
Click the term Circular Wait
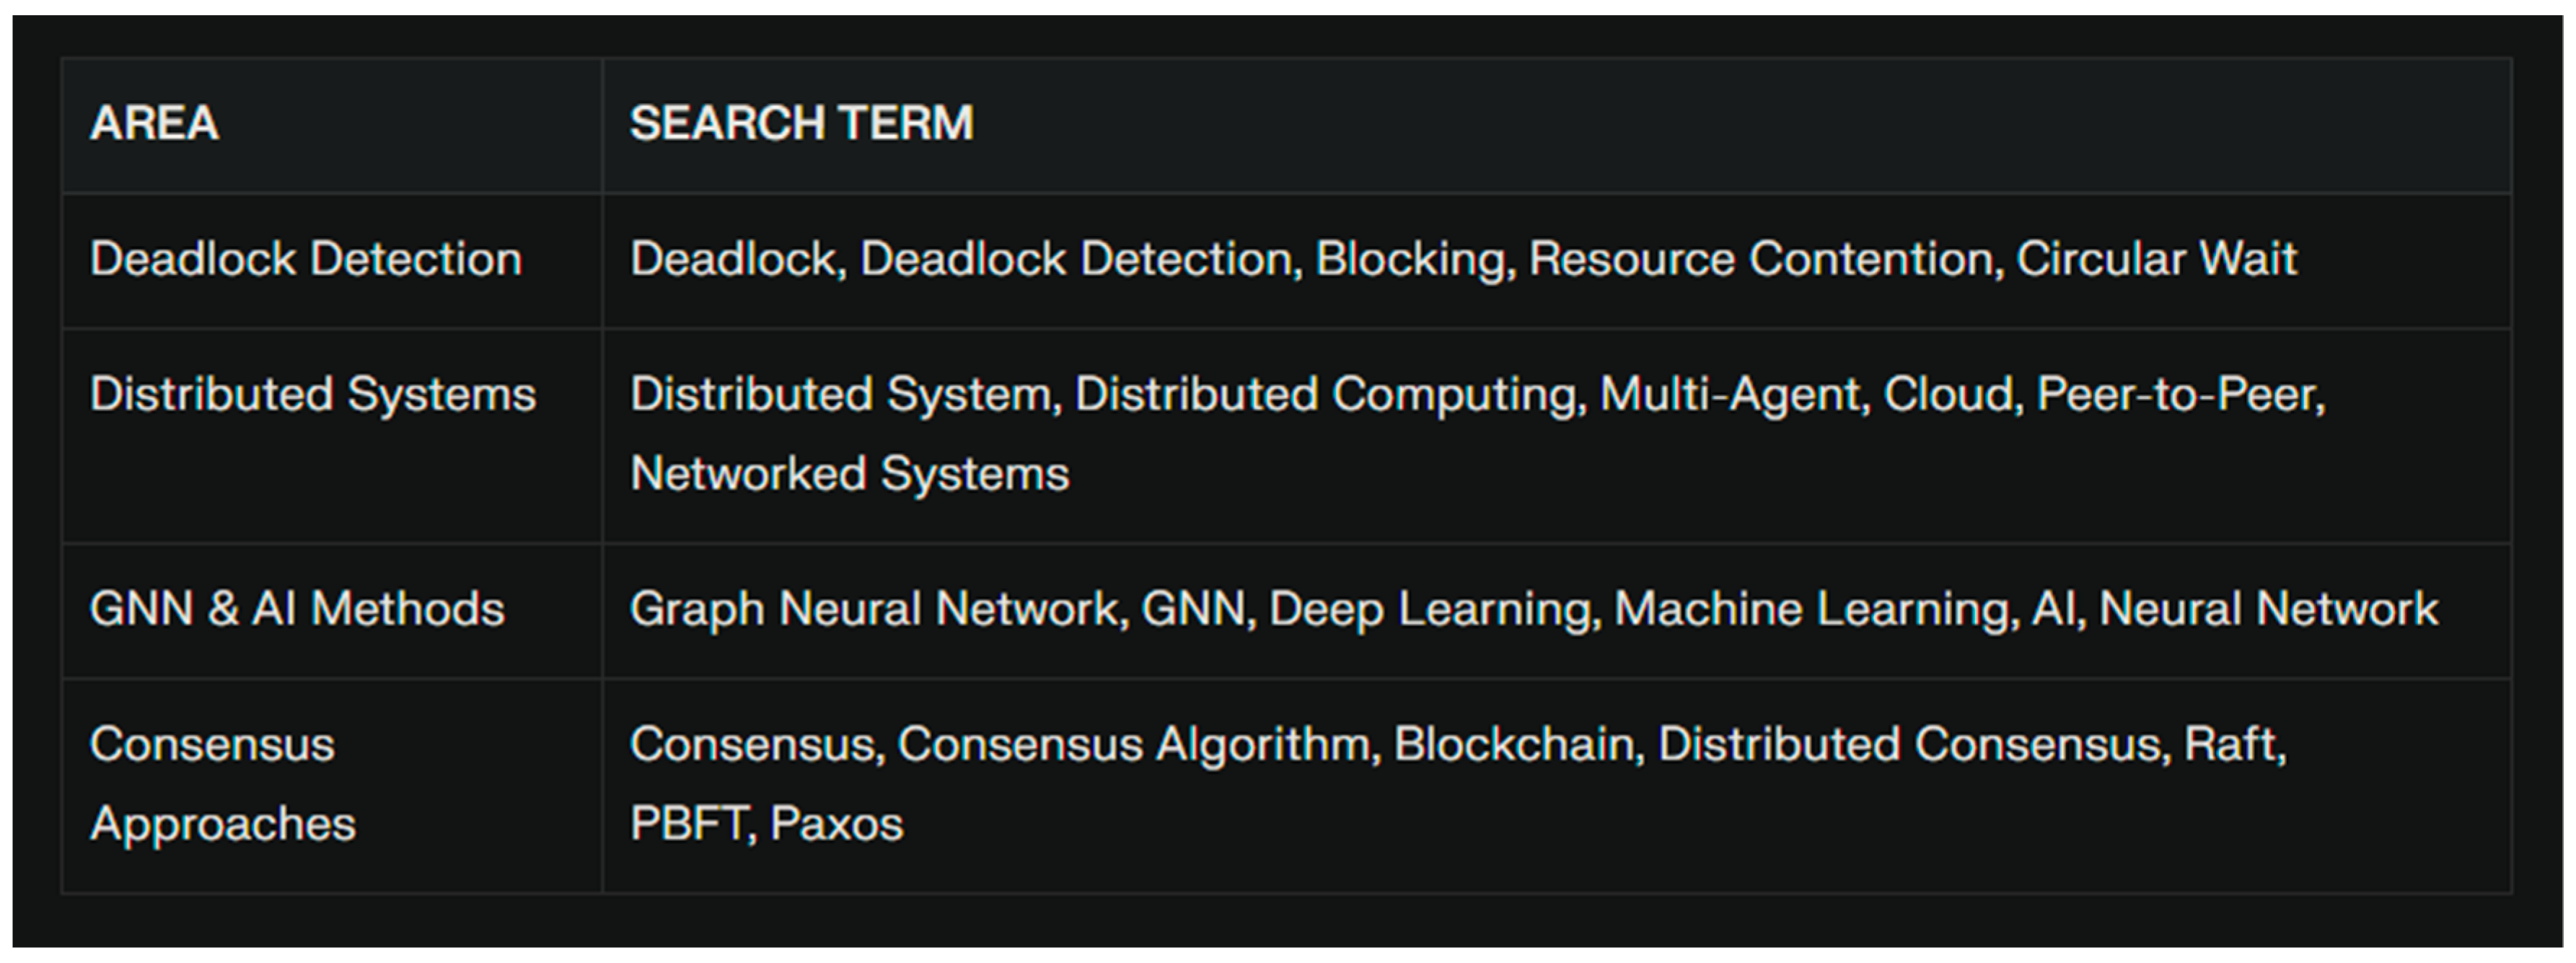(2155, 259)
